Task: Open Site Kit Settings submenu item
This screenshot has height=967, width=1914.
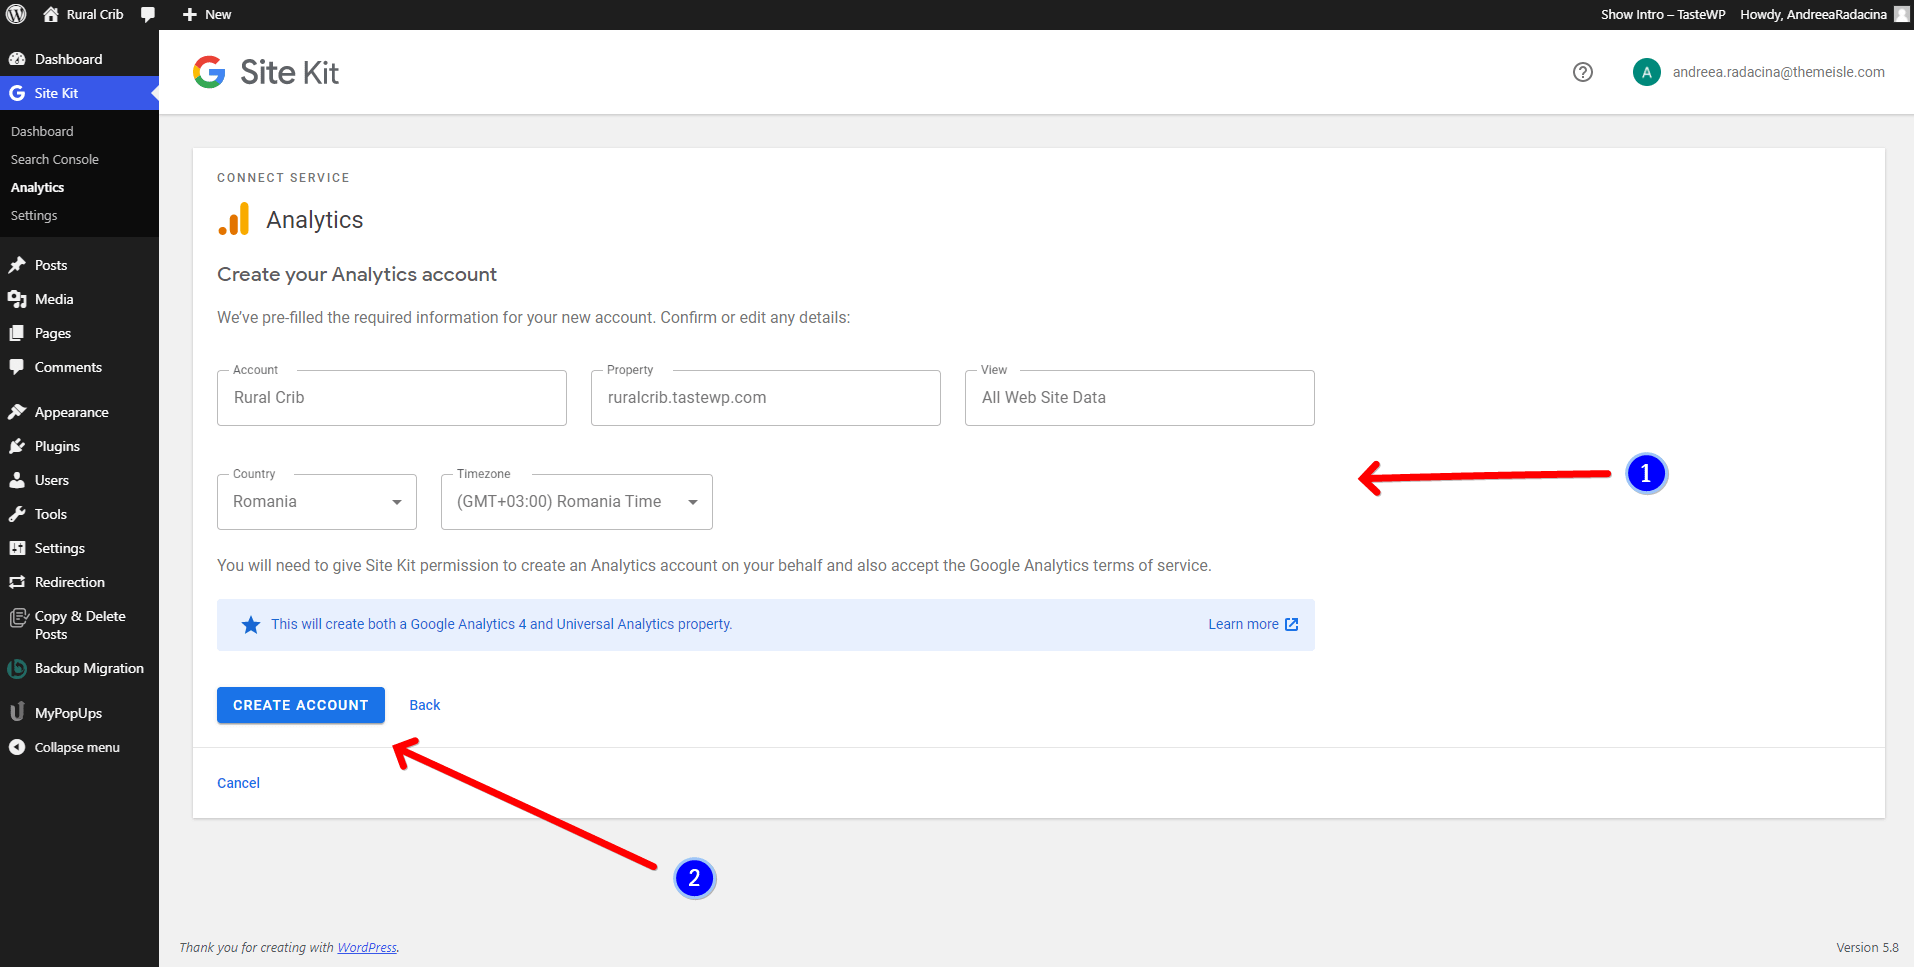Action: click(34, 215)
